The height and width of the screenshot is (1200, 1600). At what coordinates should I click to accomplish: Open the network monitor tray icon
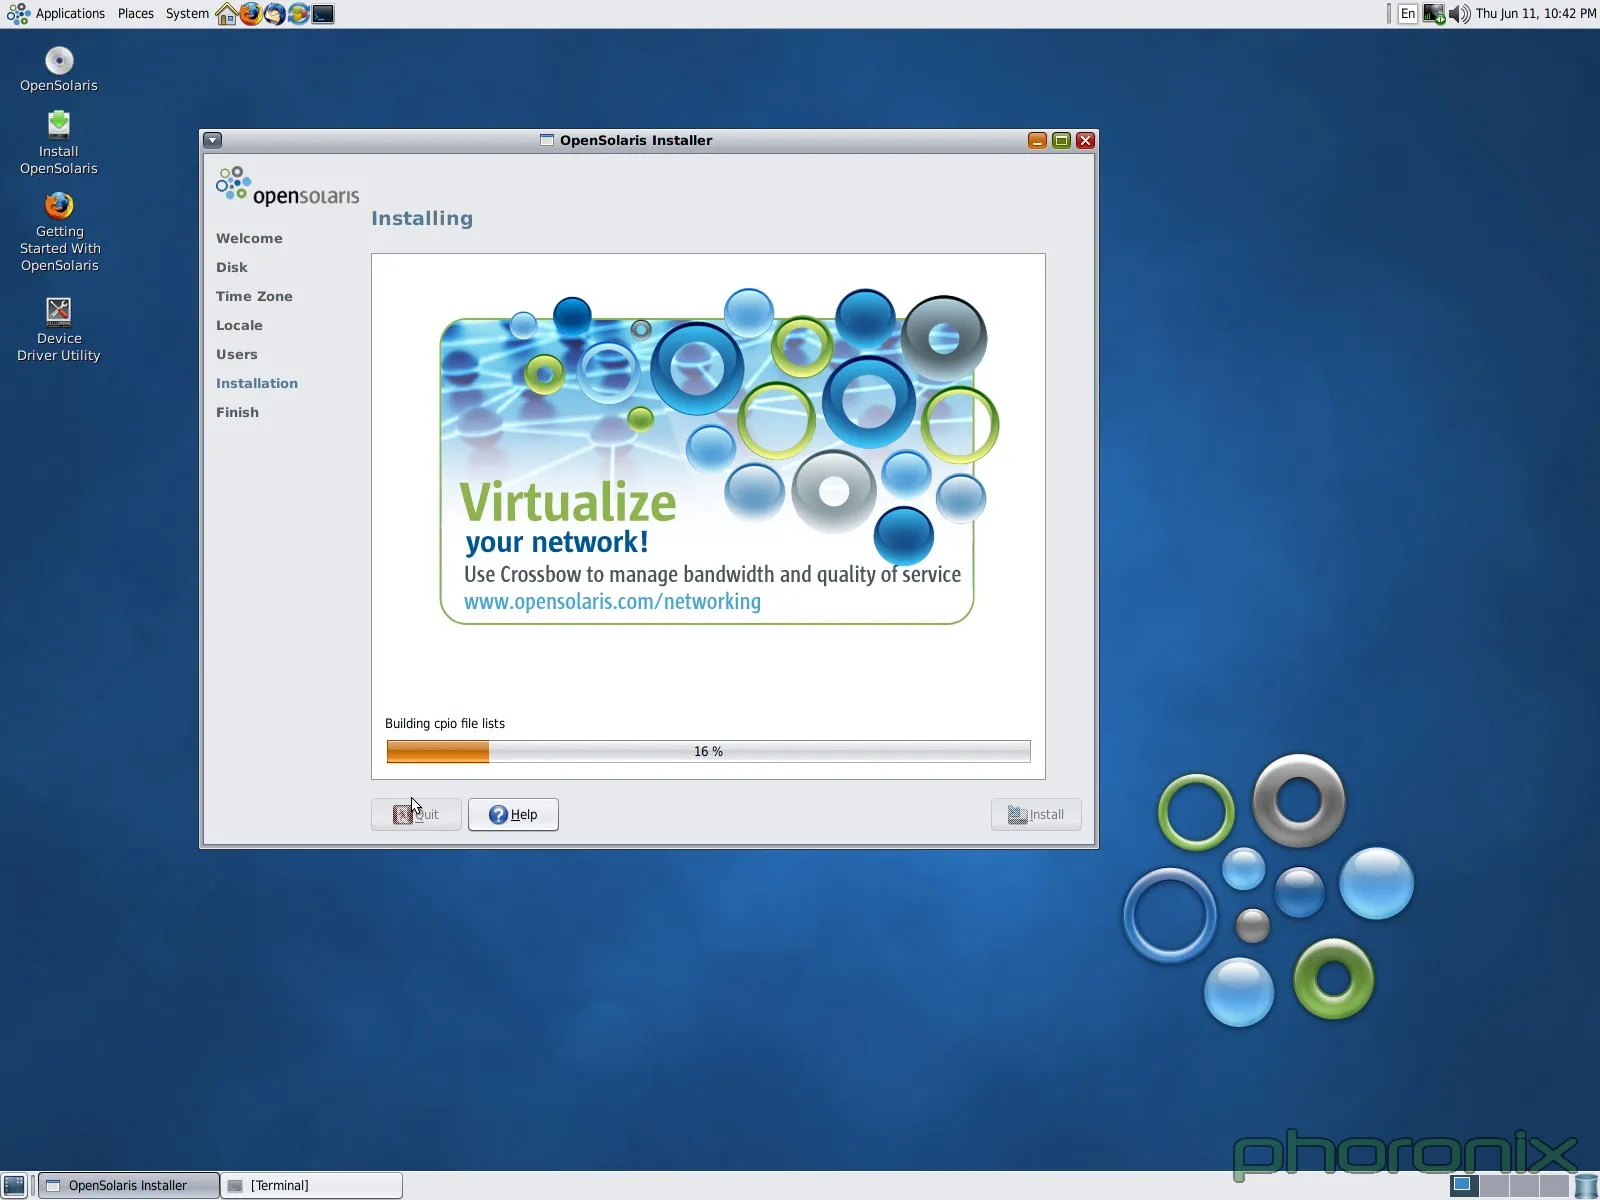click(x=1434, y=14)
